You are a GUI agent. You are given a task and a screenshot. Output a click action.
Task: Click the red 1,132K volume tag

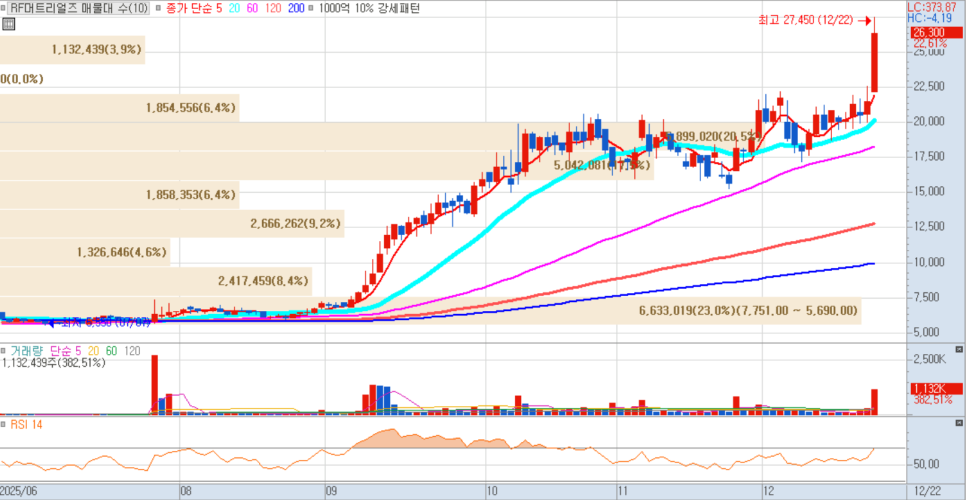935,389
